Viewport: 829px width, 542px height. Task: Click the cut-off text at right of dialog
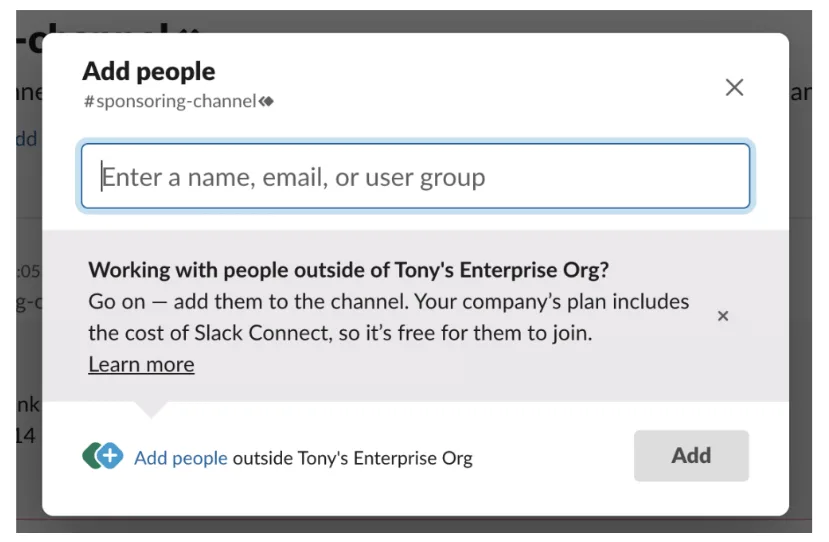point(800,93)
